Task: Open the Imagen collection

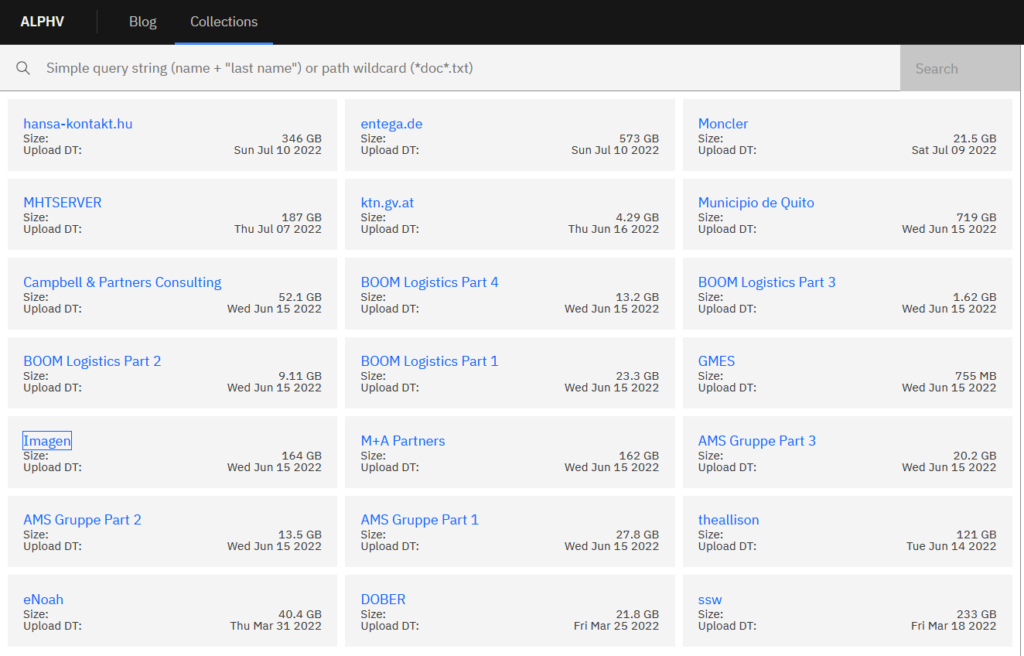Action: coord(47,441)
